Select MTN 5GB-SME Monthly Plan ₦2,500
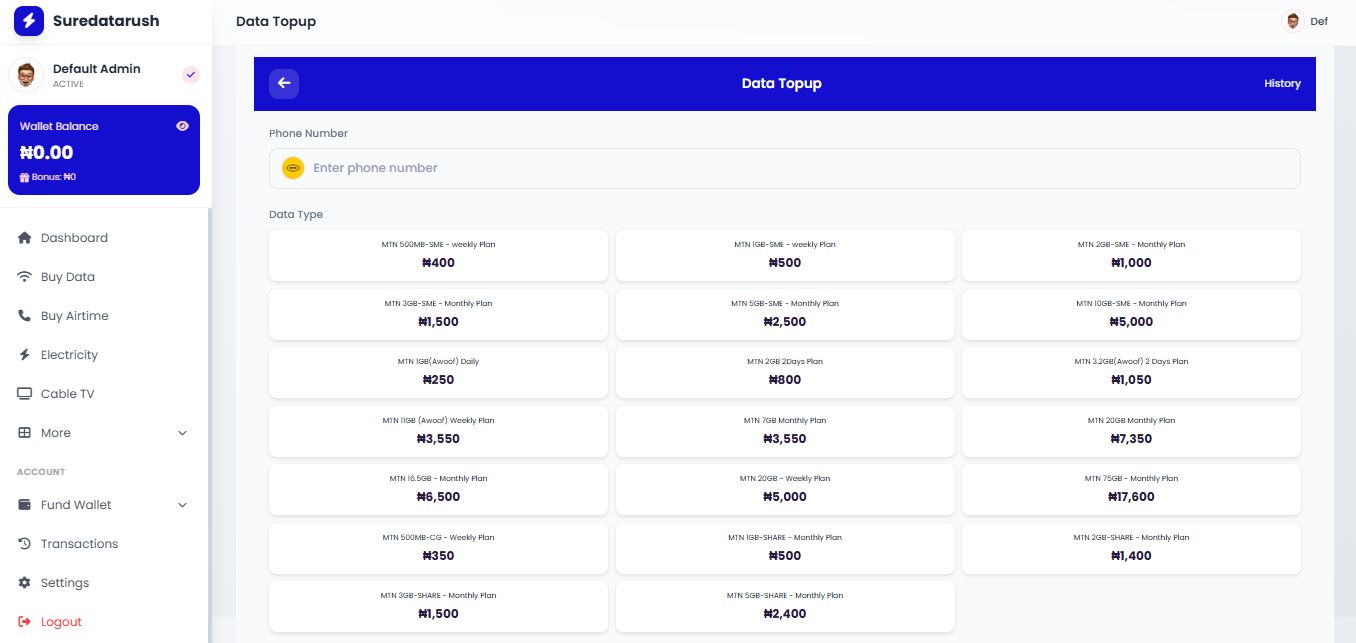Screen dimensions: 1356x643 click(785, 314)
